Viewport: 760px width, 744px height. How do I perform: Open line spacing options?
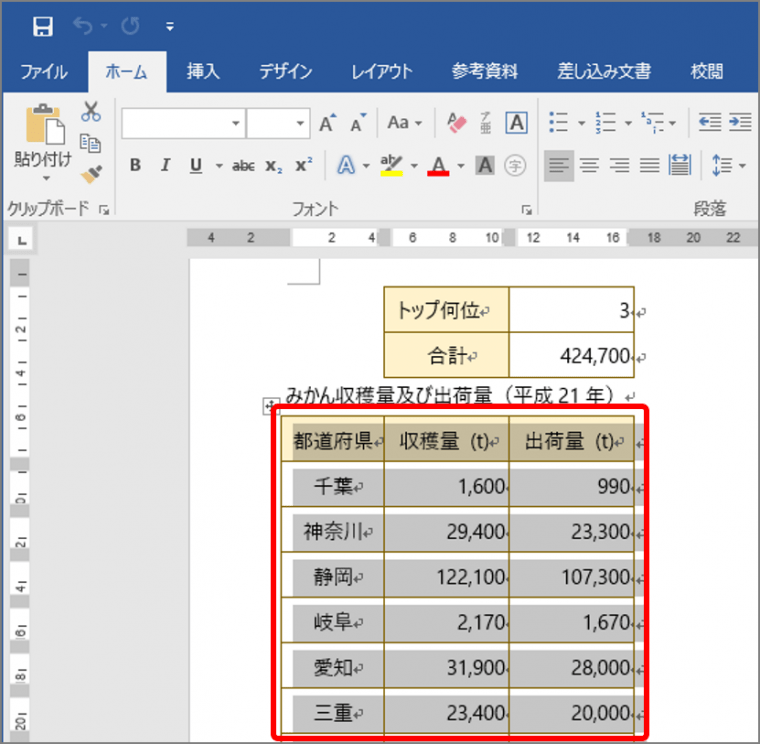pyautogui.click(x=722, y=166)
